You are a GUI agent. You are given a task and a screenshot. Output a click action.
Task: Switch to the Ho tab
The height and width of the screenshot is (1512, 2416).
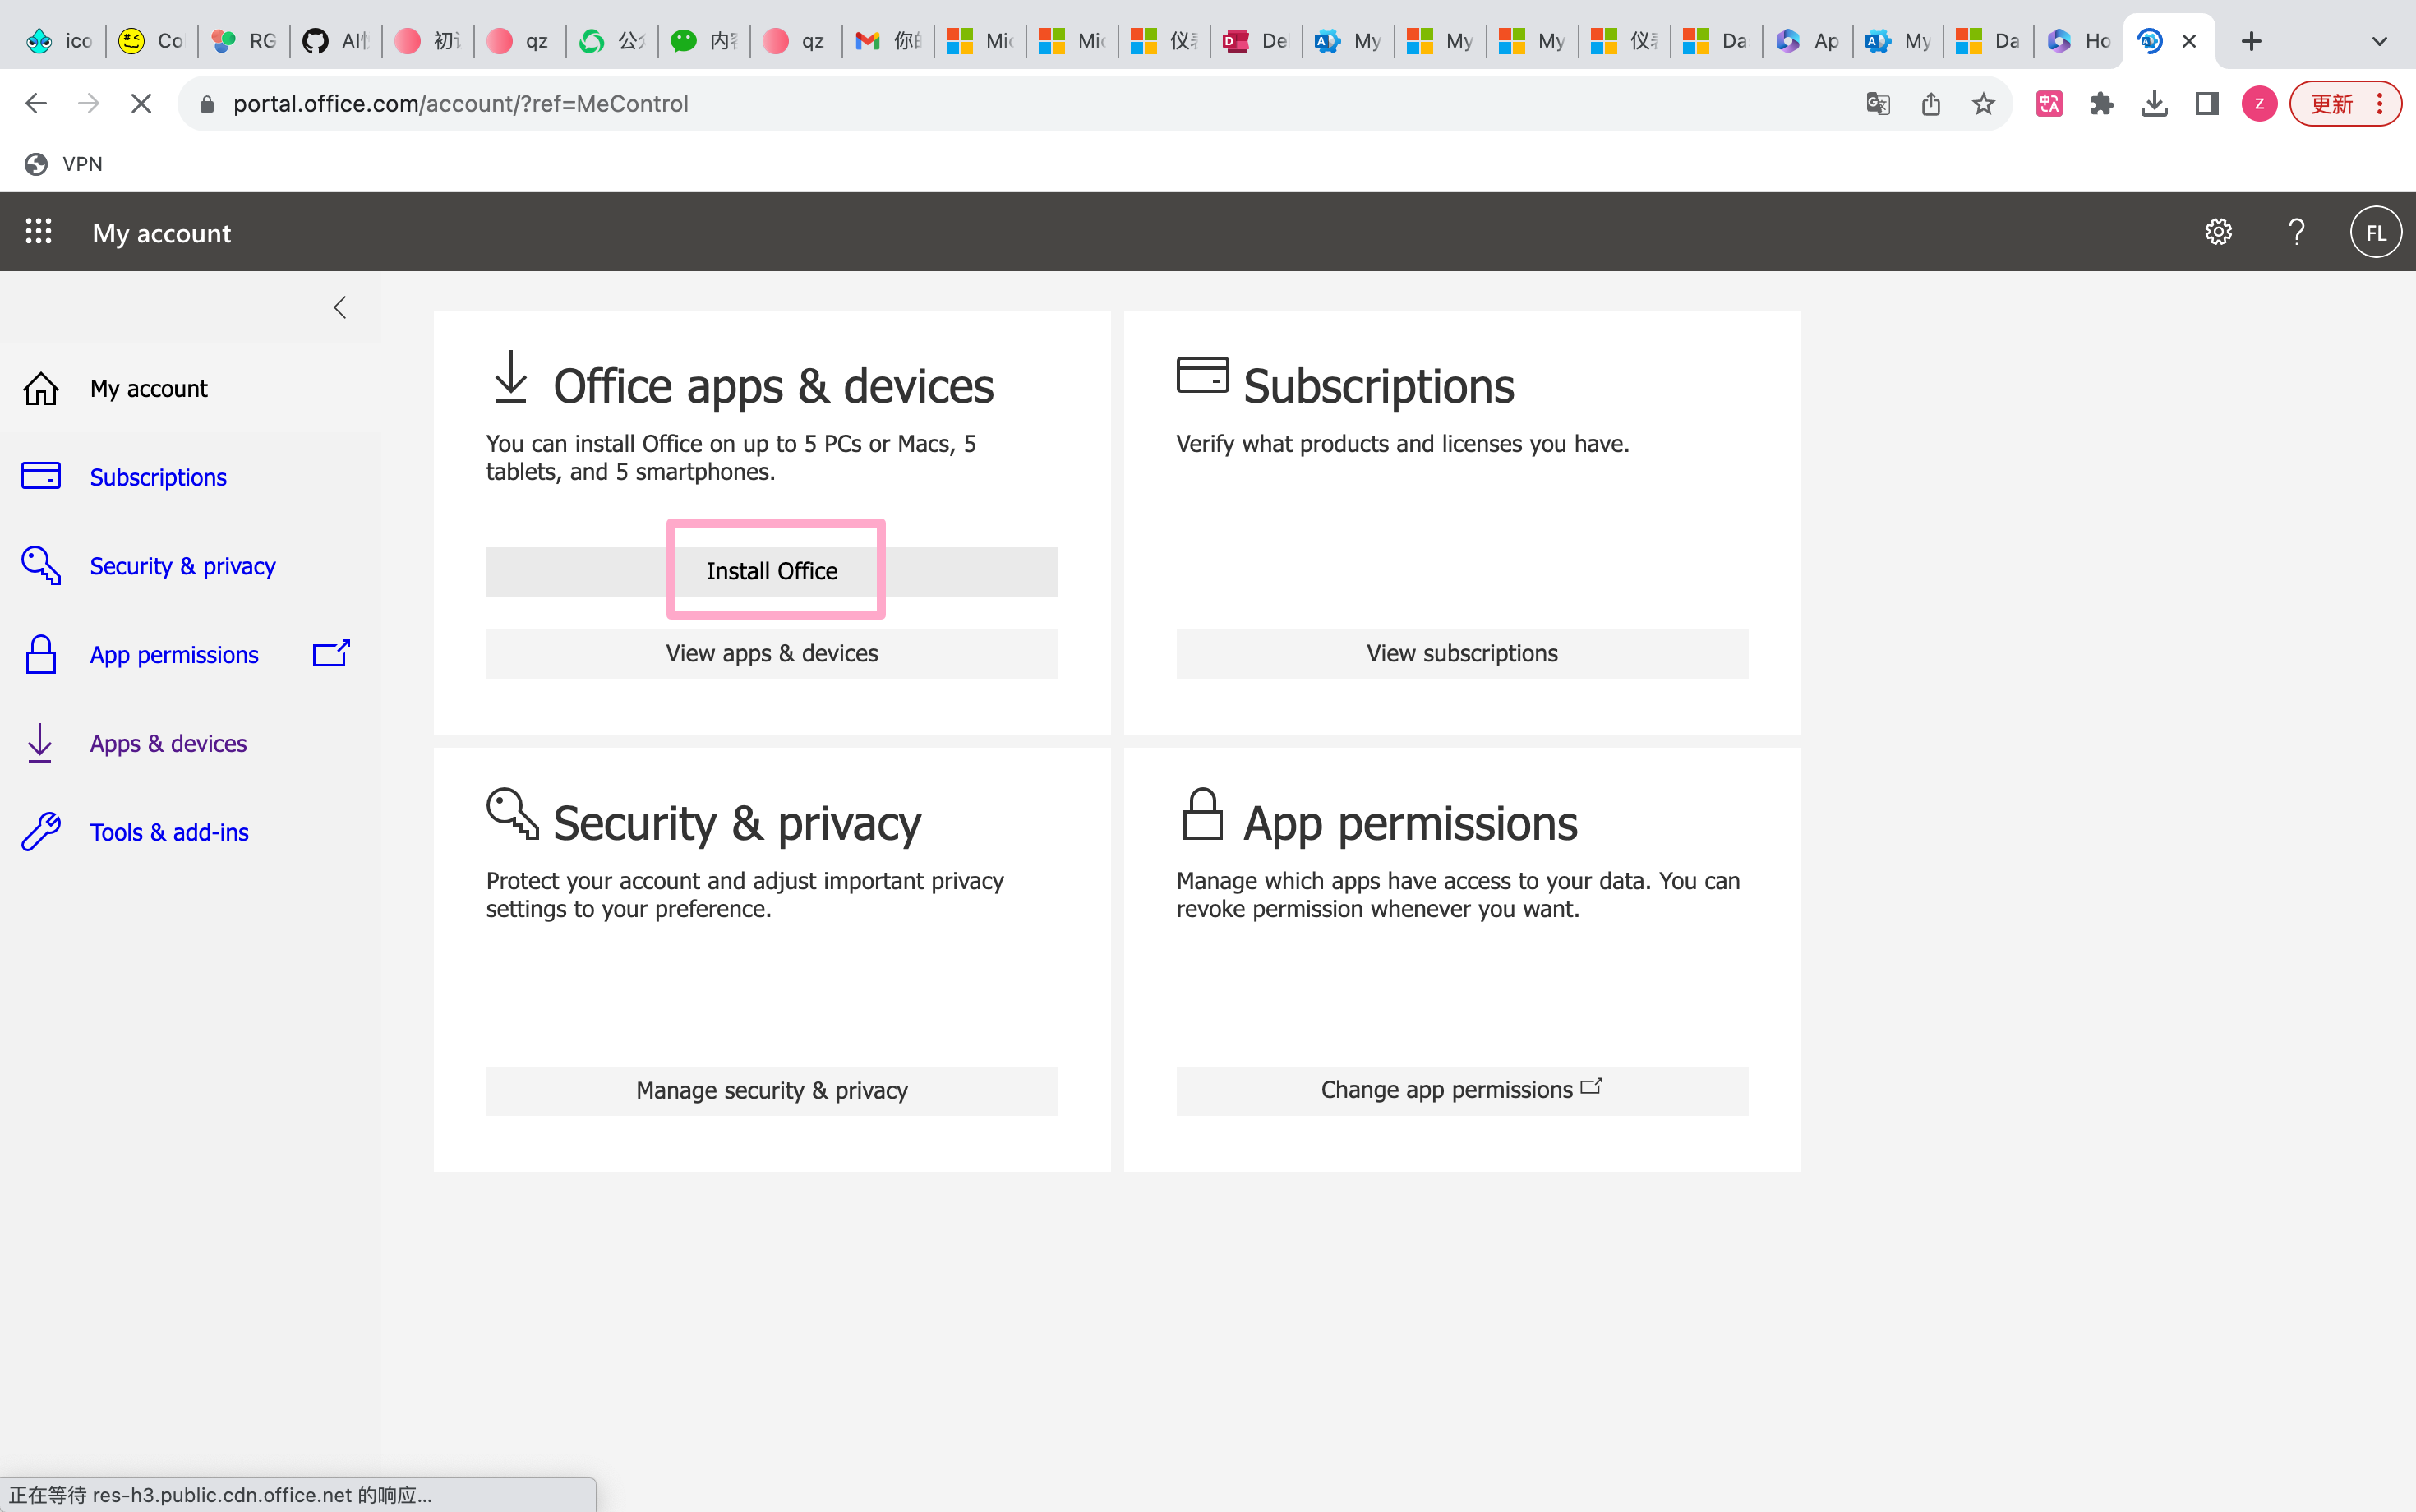coord(2078,41)
